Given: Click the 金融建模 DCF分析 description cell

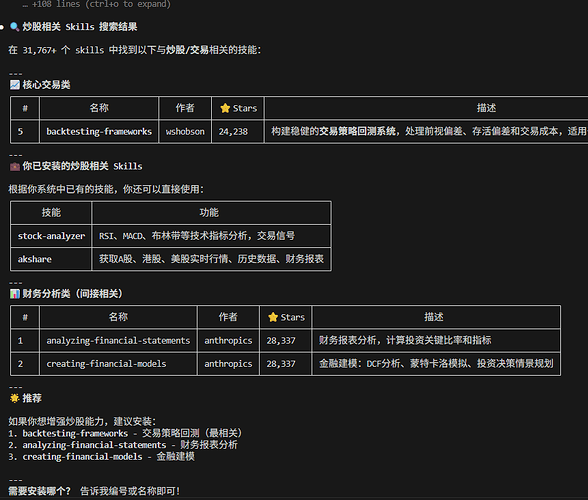Looking at the screenshot, I should (436, 364).
